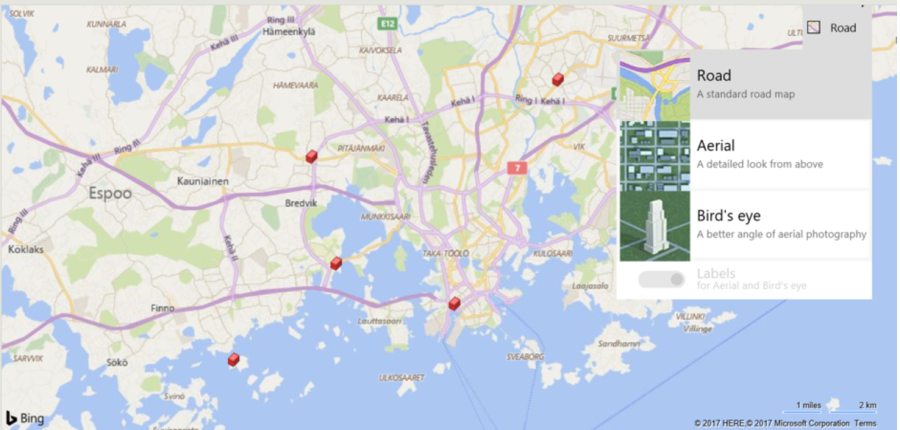Click the red pushpin southwest of Finno

[x=233, y=360]
